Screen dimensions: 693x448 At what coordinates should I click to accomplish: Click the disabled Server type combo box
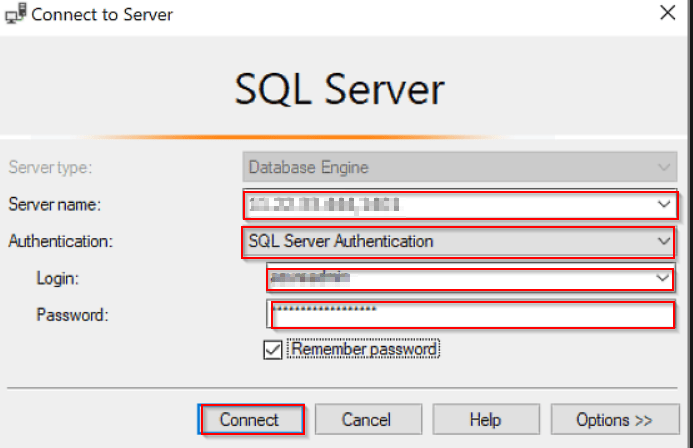pyautogui.click(x=460, y=167)
